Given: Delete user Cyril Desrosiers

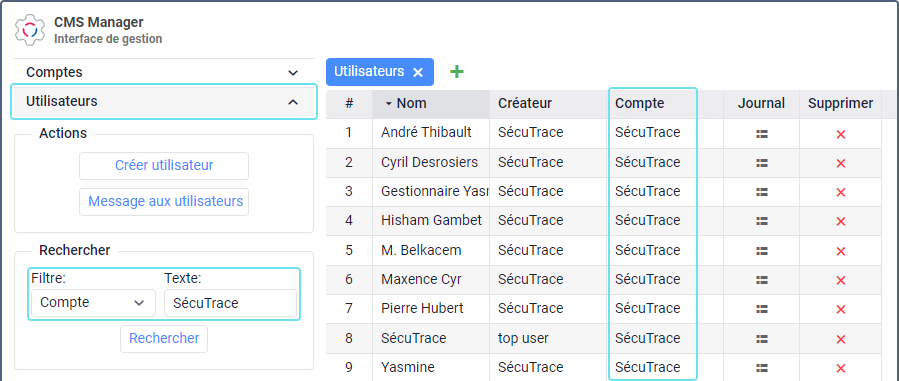Looking at the screenshot, I should 841,163.
